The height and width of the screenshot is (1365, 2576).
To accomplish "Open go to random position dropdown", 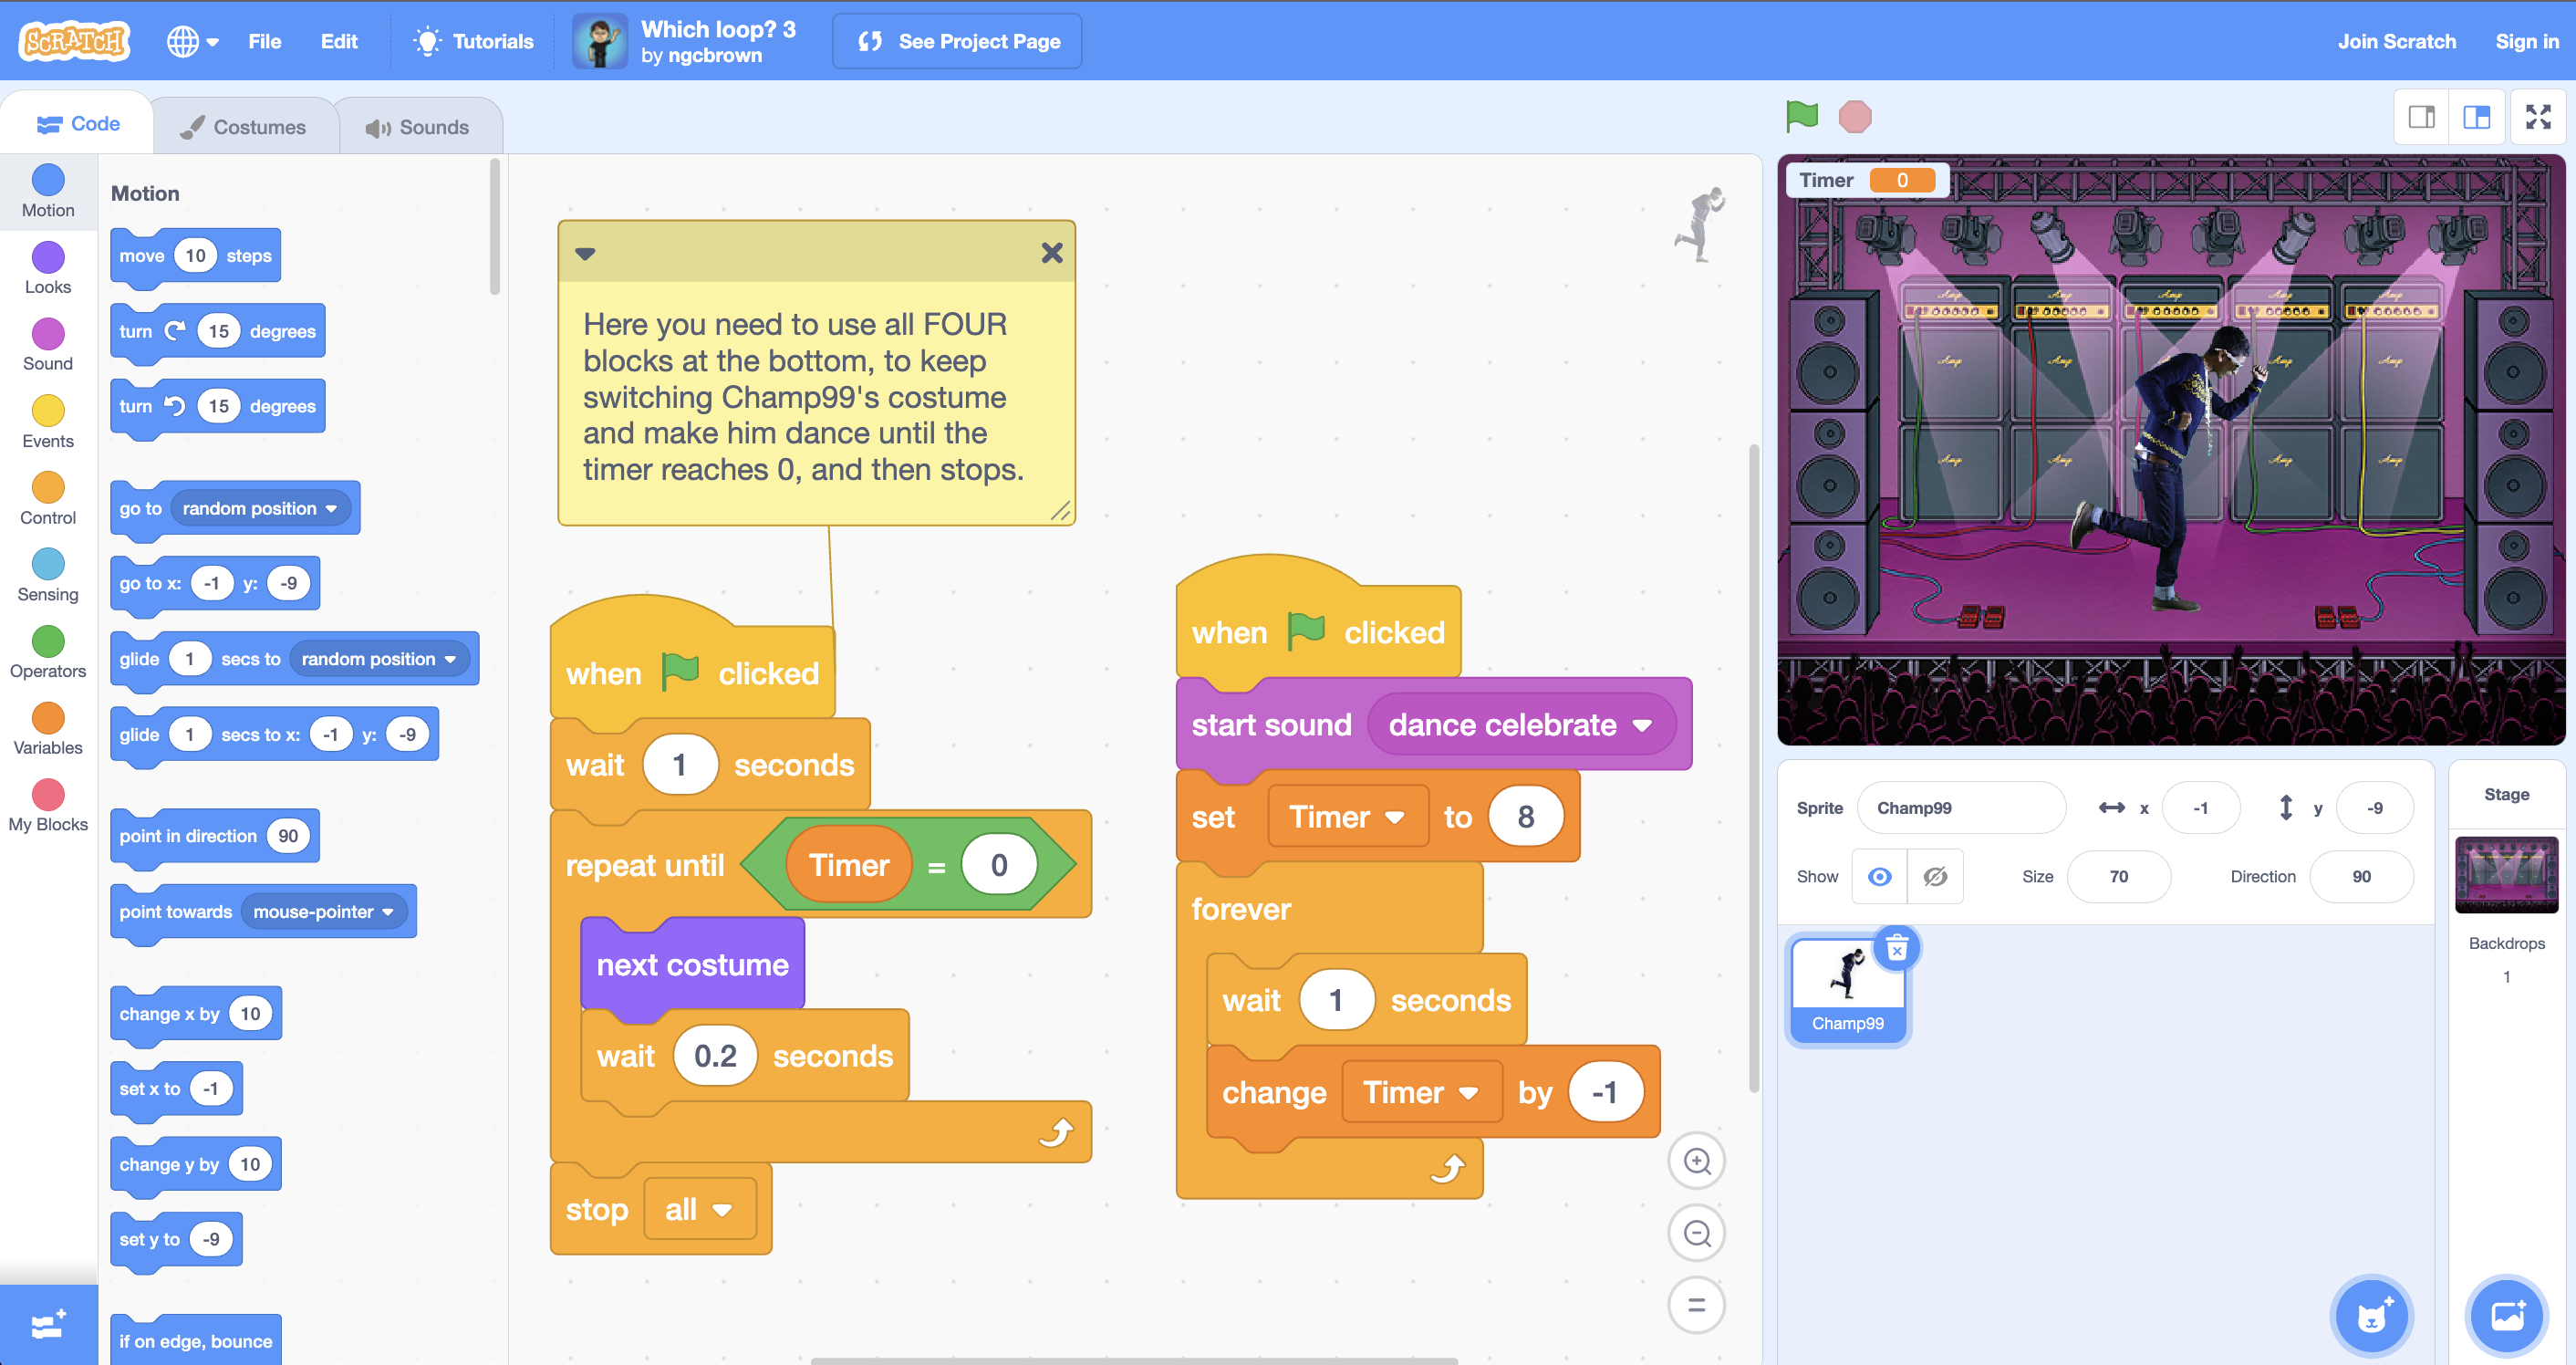I will (260, 508).
